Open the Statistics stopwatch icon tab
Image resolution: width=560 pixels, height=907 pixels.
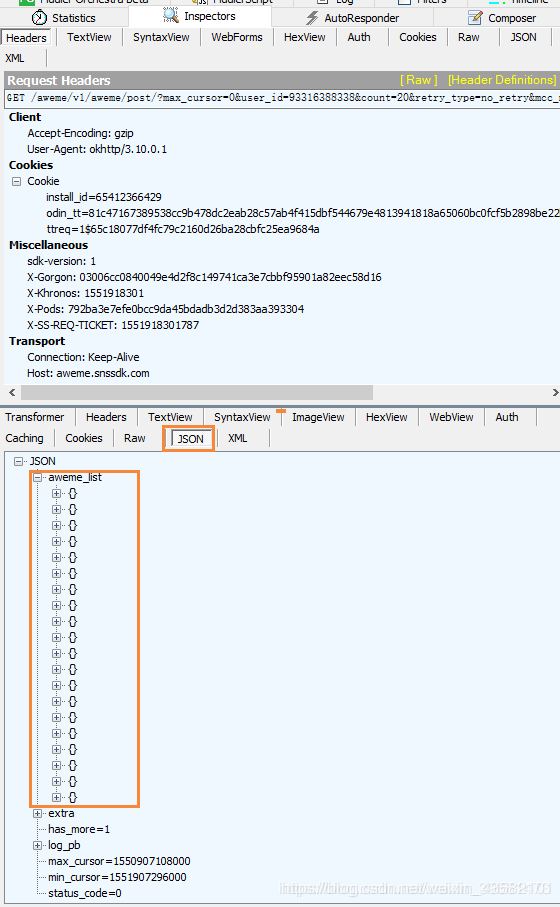click(39, 17)
